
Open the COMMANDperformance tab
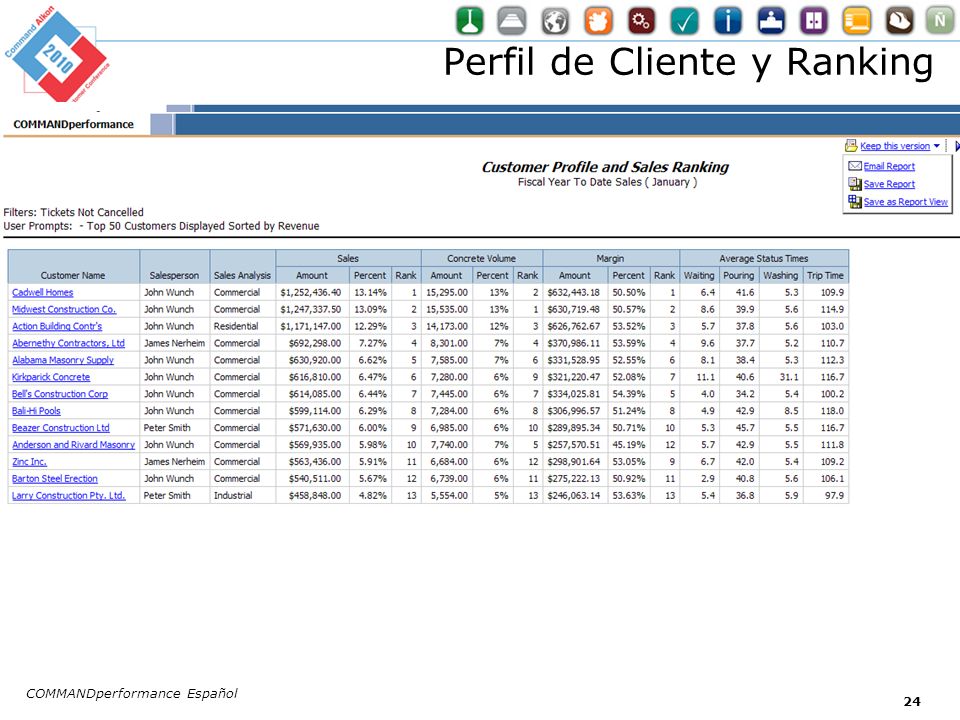[x=73, y=124]
